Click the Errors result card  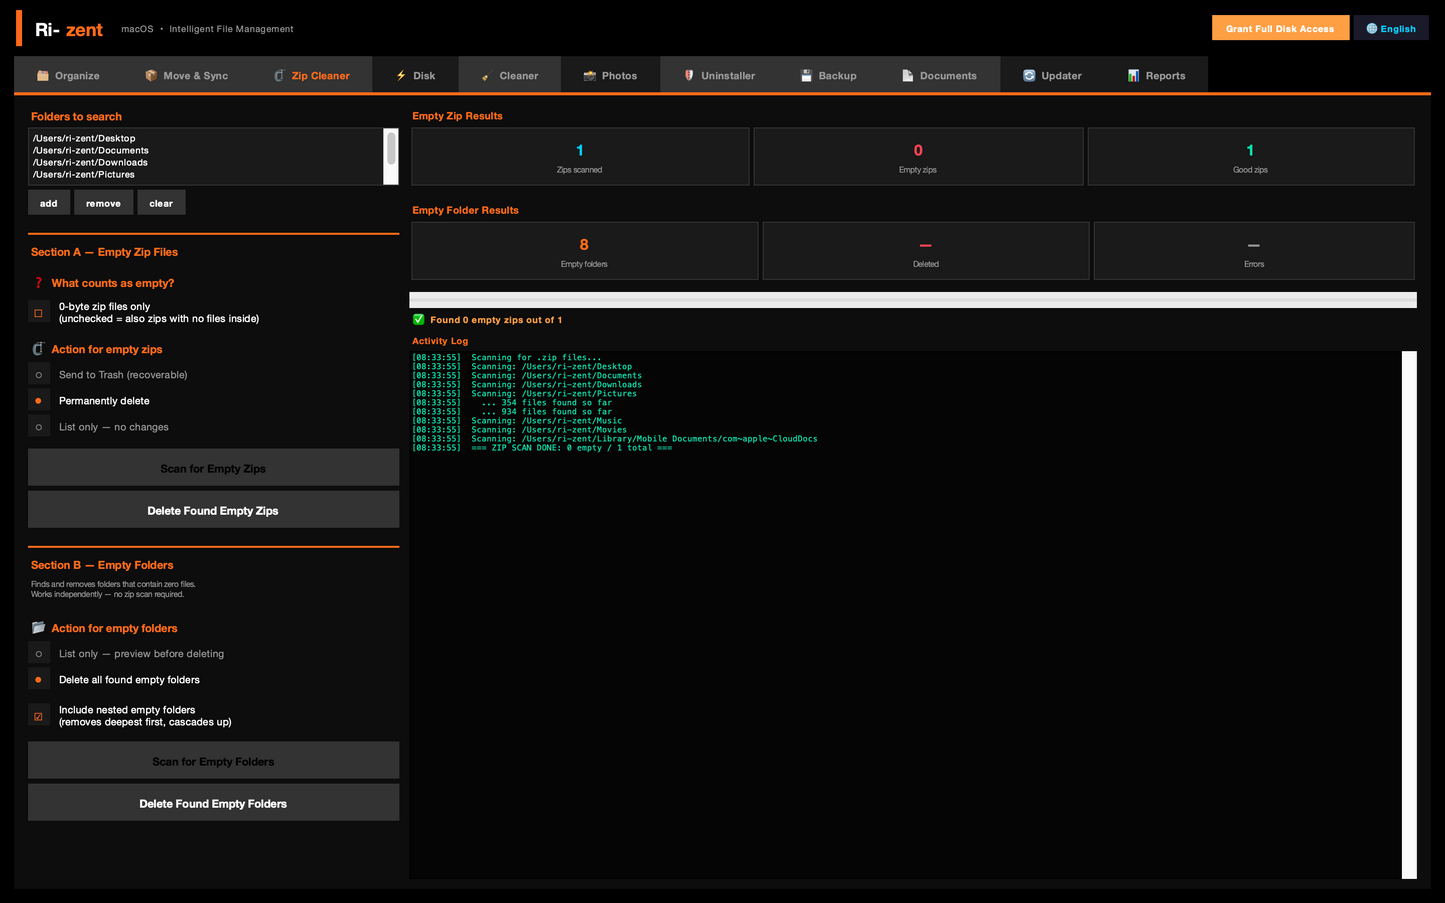click(1254, 251)
